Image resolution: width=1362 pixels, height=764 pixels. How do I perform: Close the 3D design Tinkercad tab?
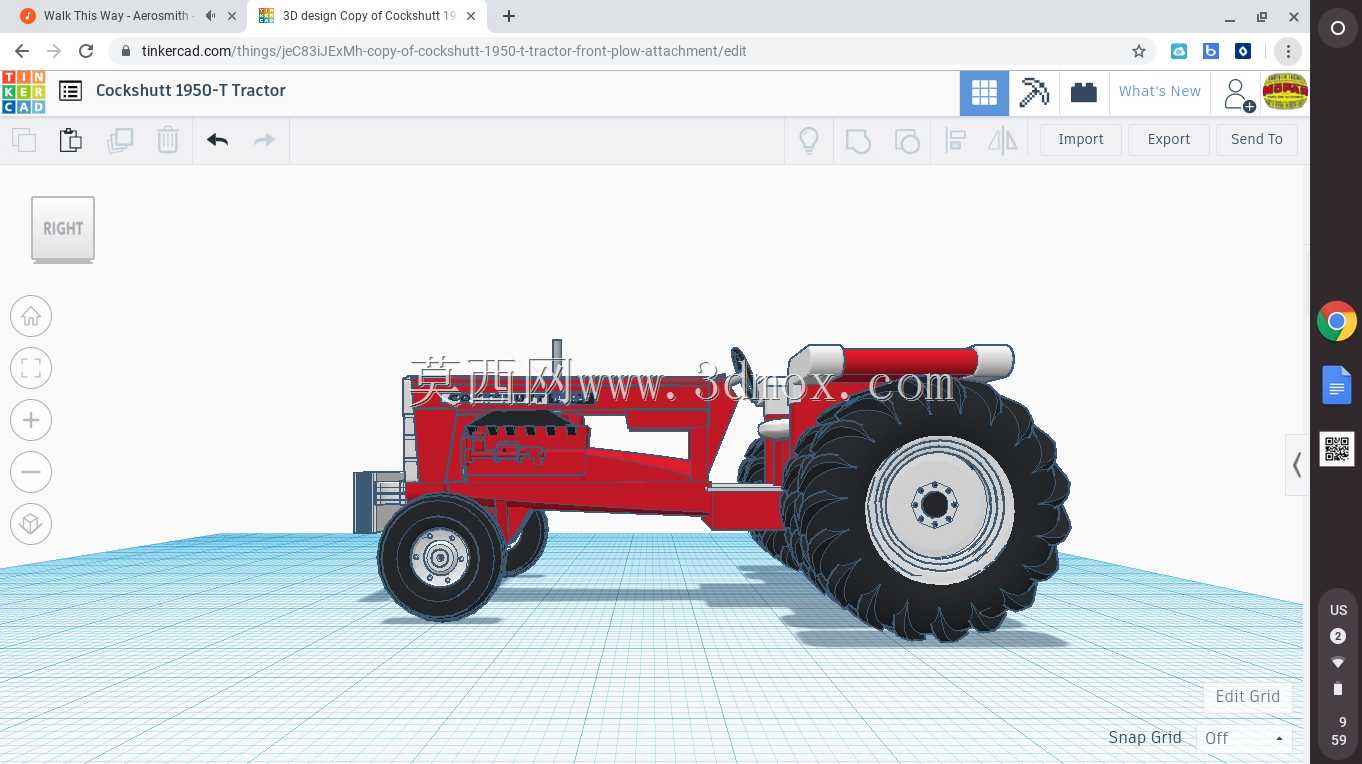pyautogui.click(x=471, y=16)
